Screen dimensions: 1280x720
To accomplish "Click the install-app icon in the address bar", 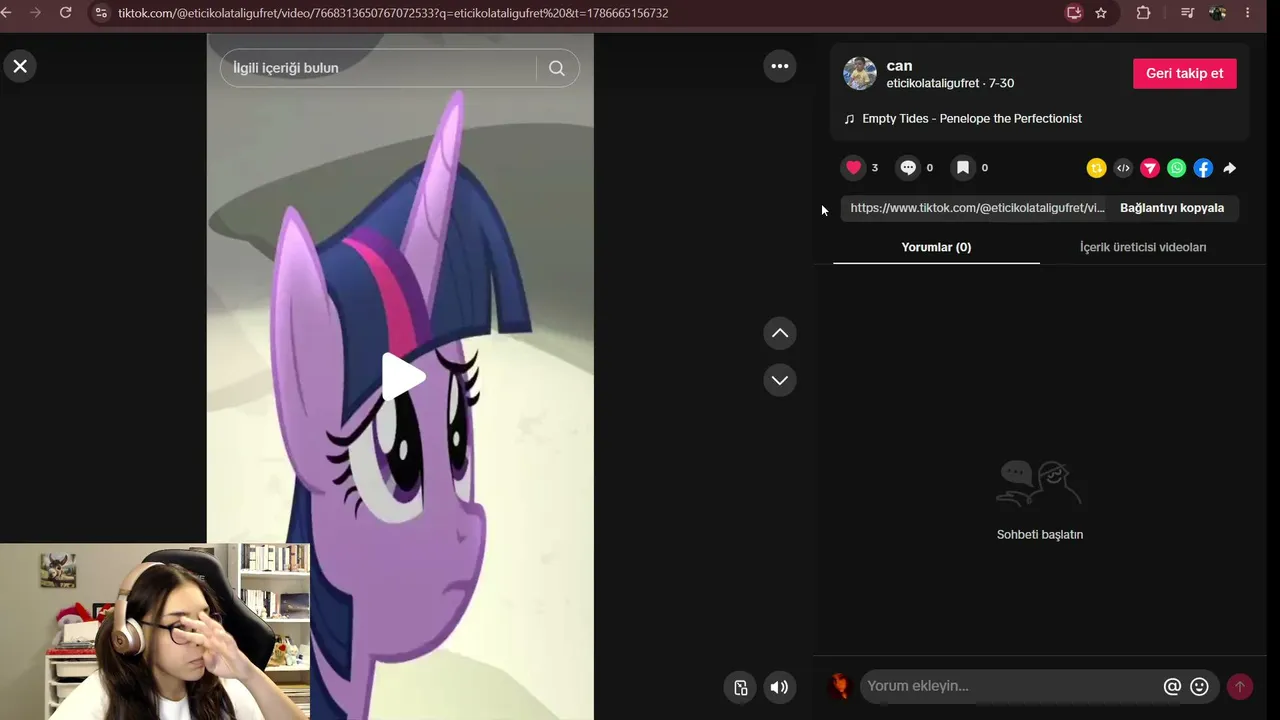I will coord(1074,13).
